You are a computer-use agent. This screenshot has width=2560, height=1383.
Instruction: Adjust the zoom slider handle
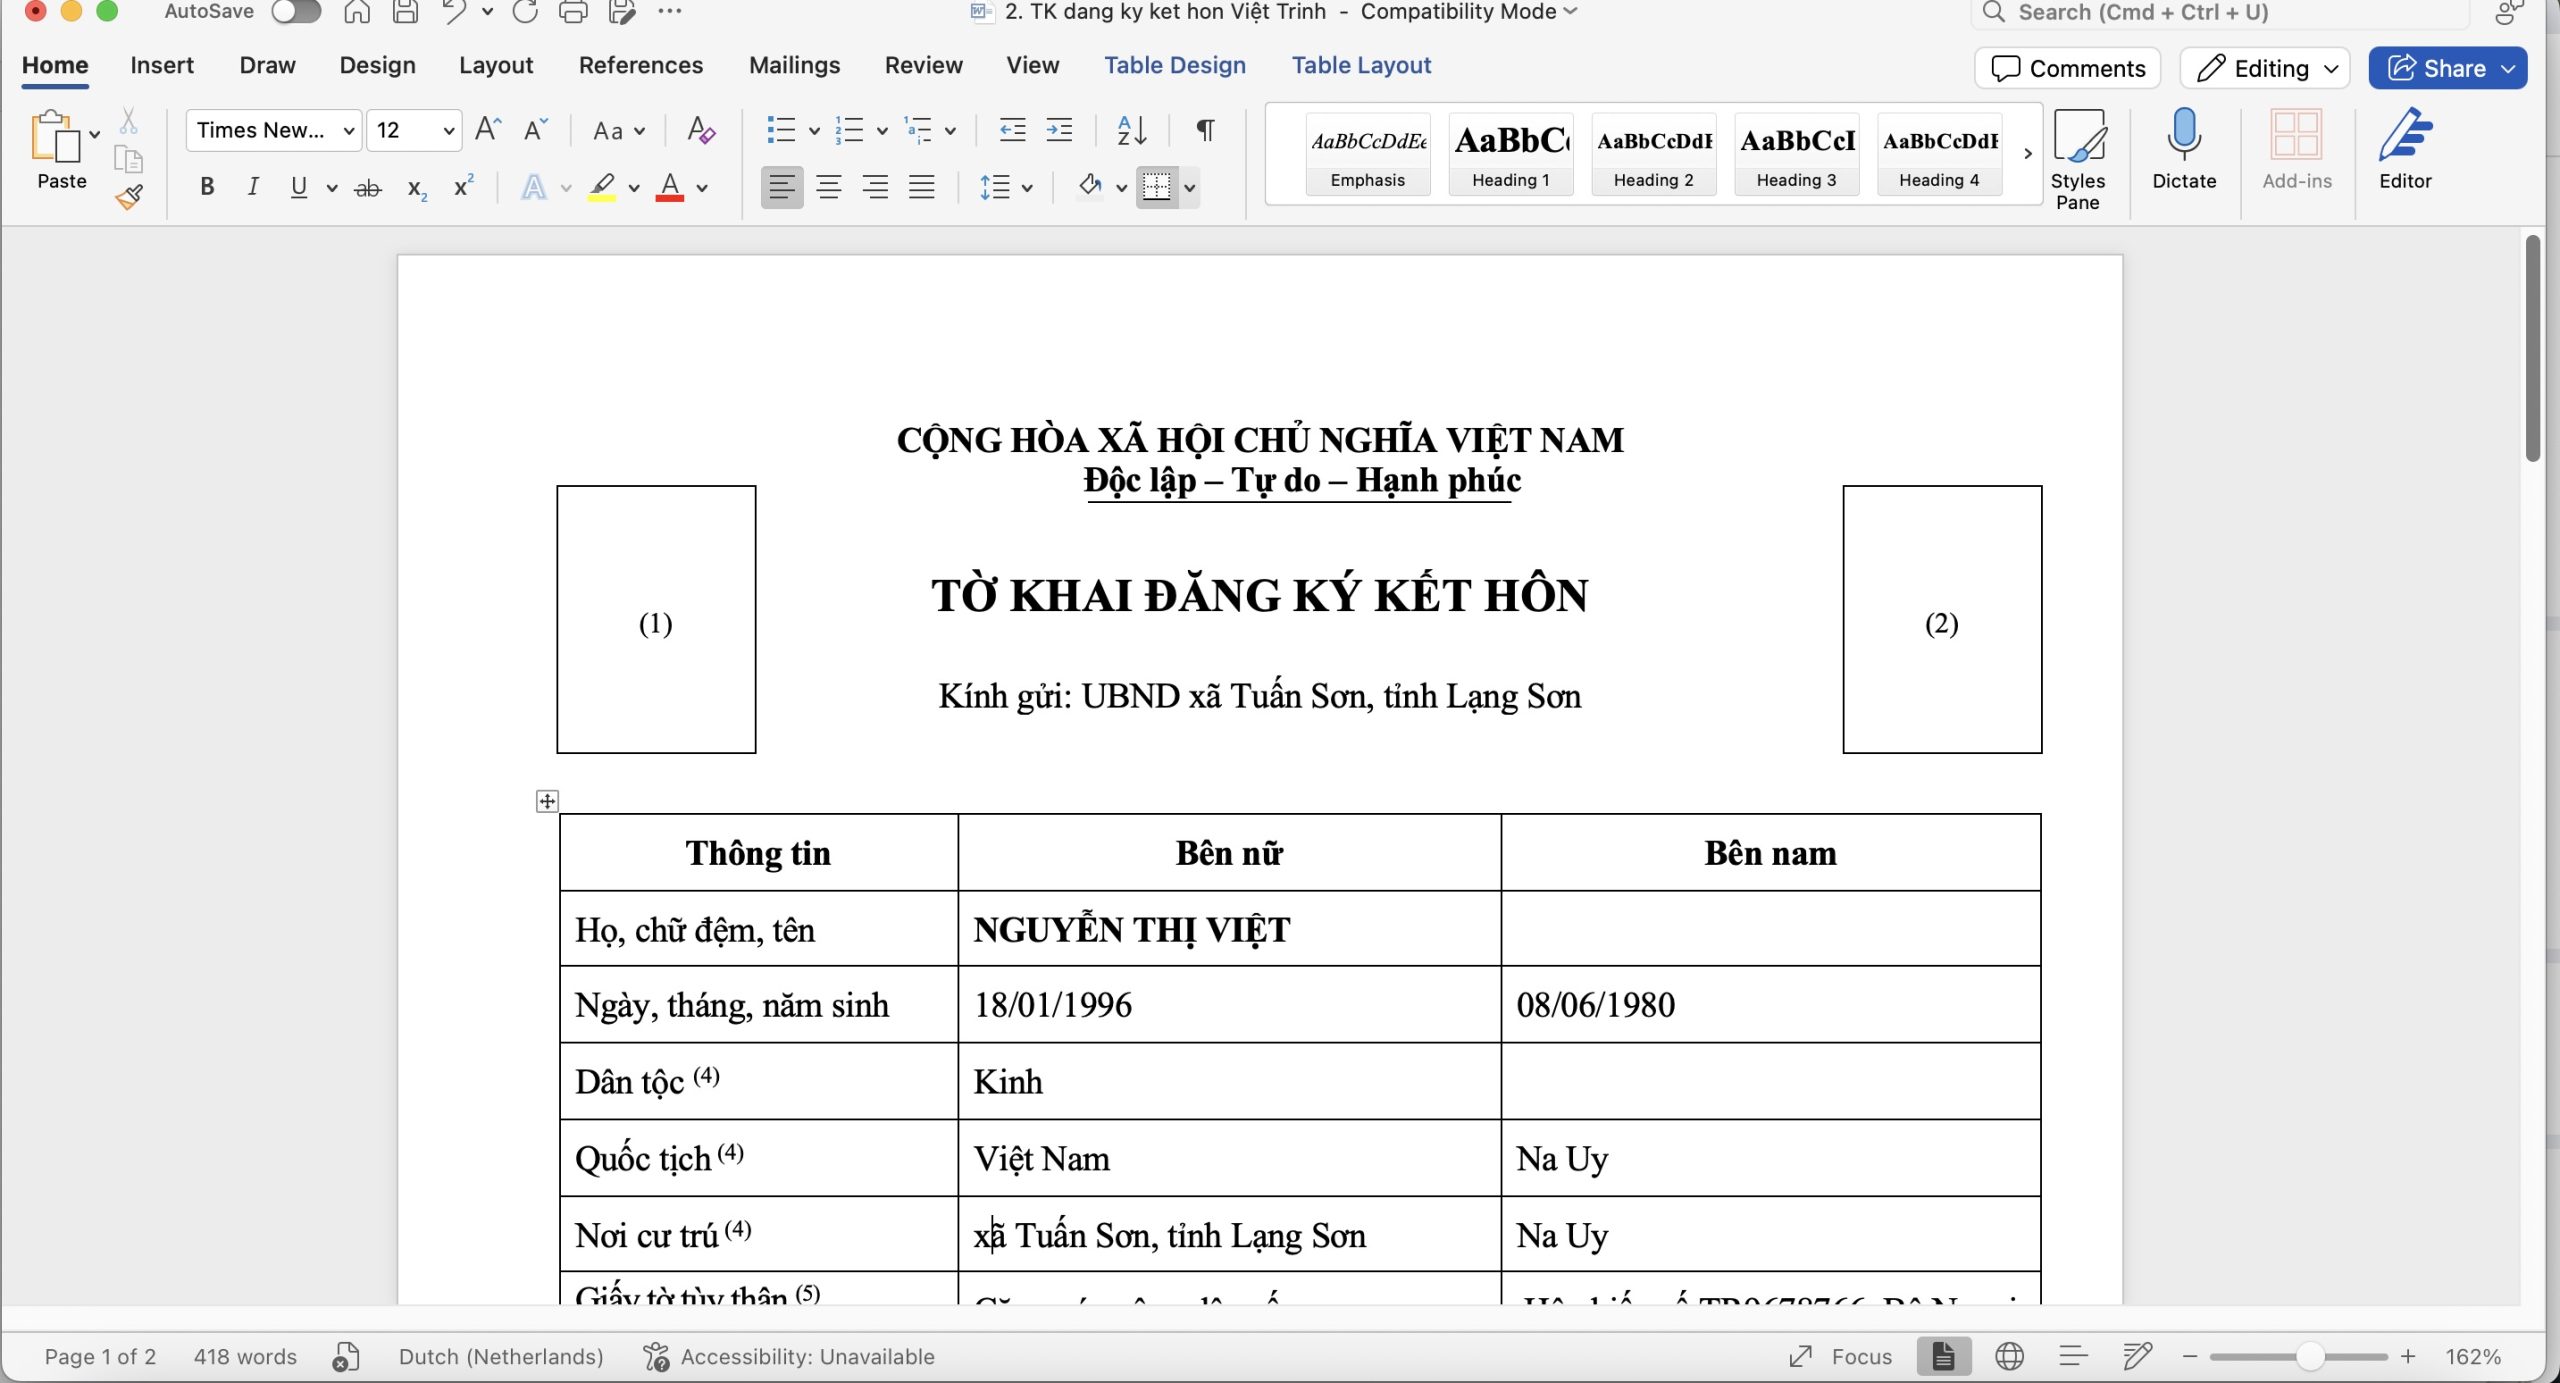2309,1357
